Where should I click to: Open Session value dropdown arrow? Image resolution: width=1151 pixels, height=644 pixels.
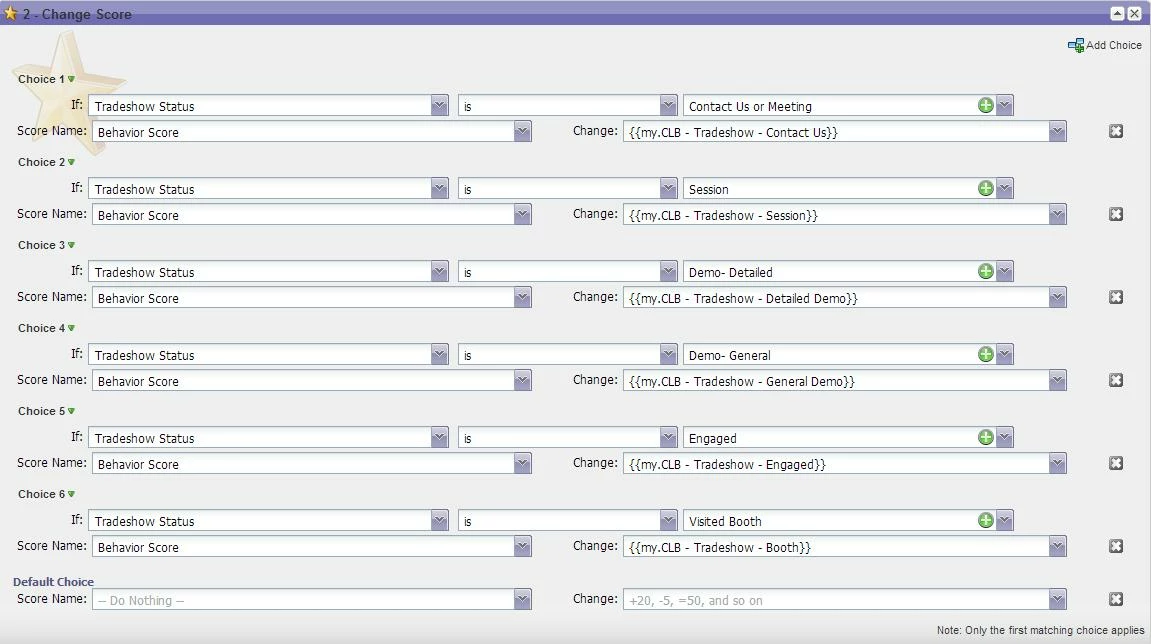(1005, 189)
